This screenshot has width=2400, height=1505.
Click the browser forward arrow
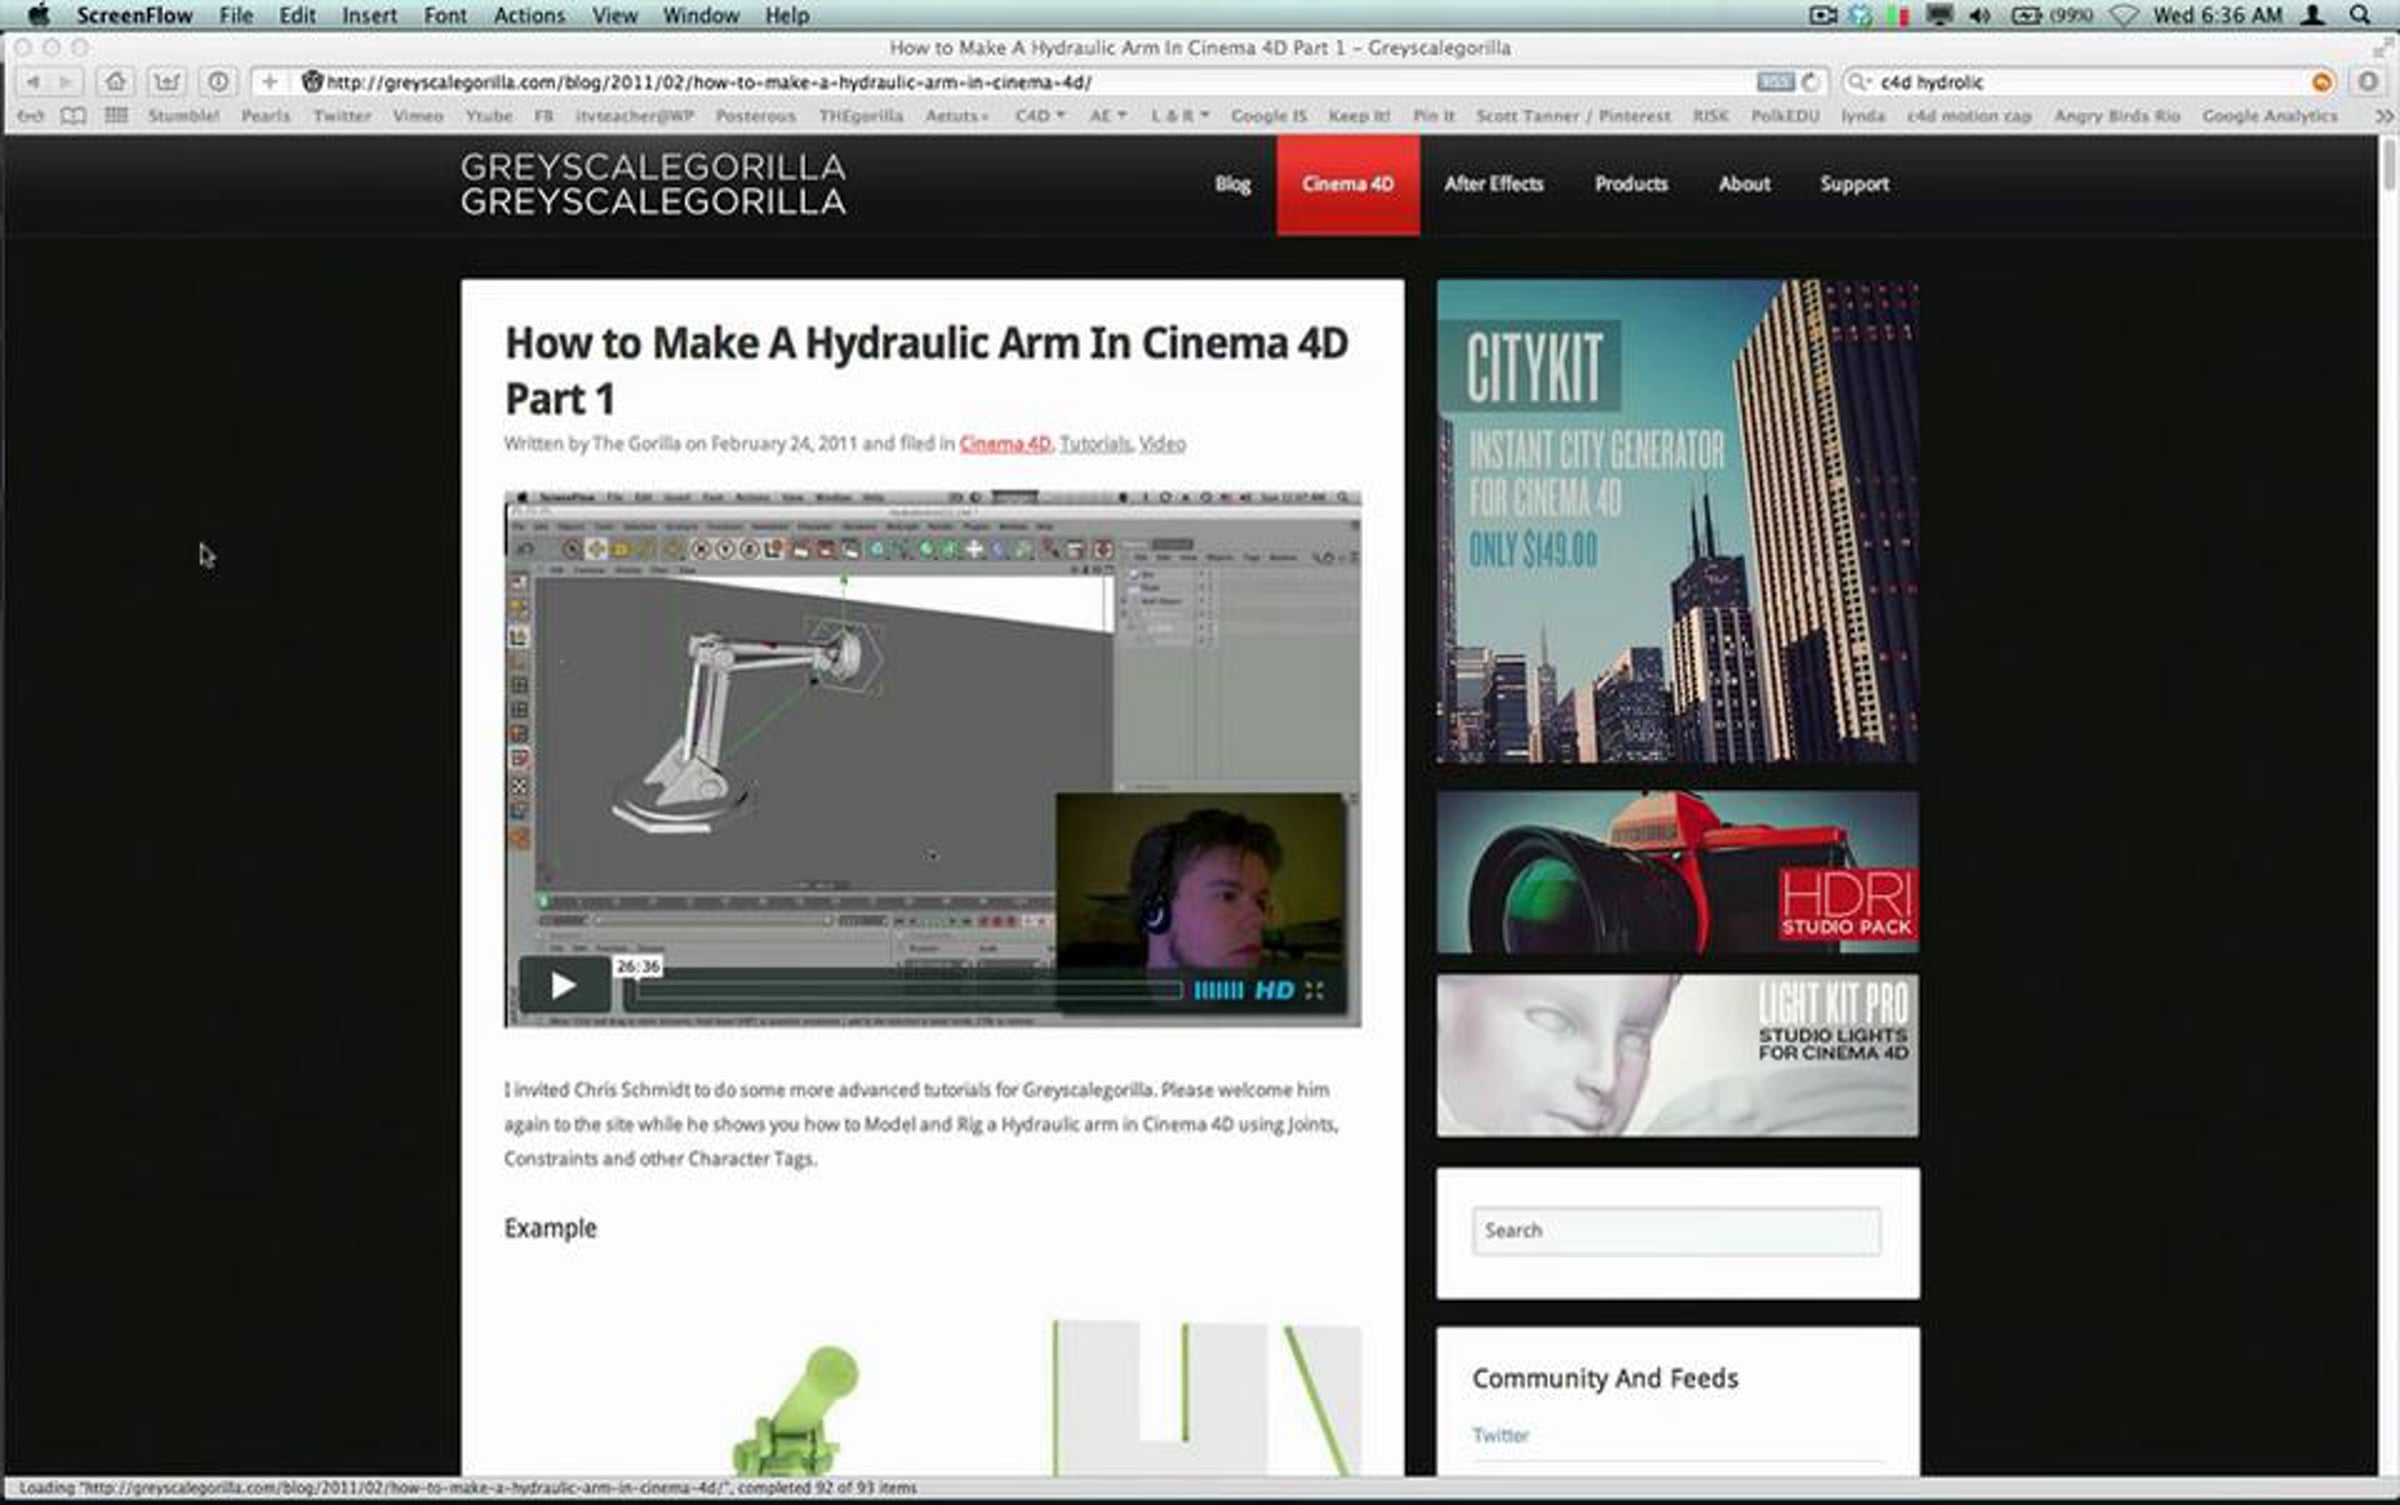click(x=64, y=82)
